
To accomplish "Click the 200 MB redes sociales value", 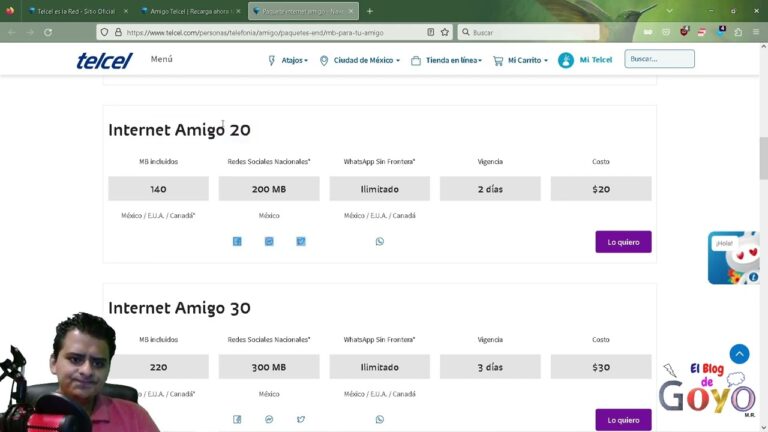I will pos(269,189).
